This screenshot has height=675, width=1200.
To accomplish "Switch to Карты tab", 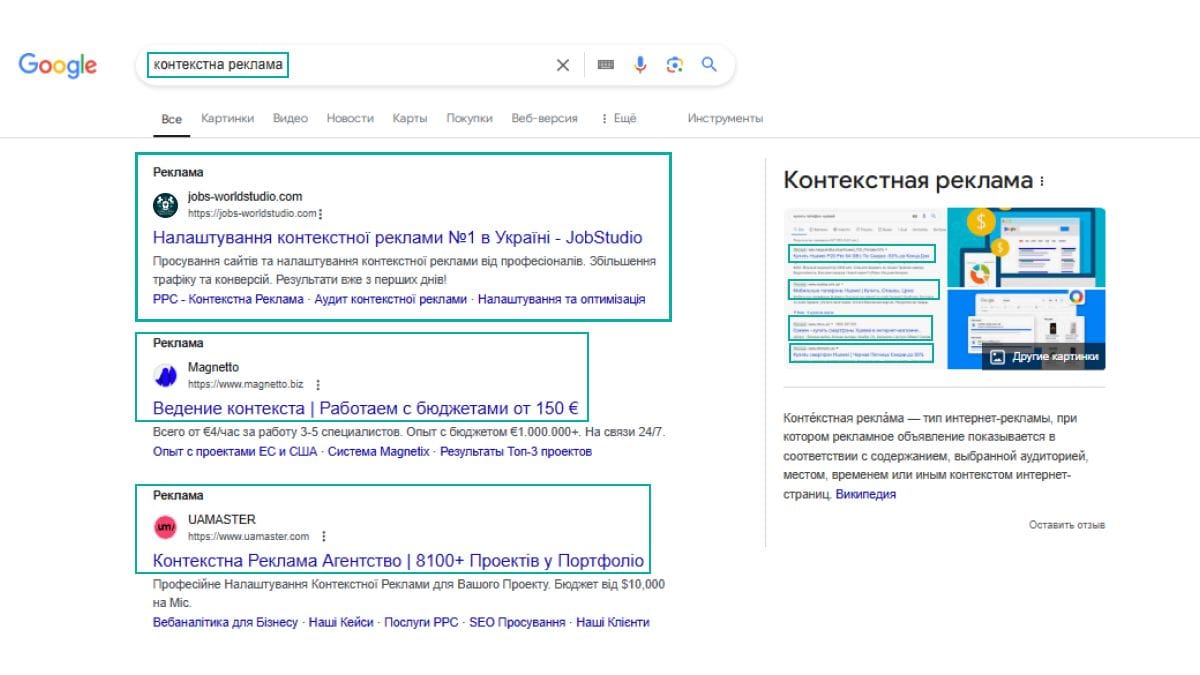I will (x=410, y=118).
